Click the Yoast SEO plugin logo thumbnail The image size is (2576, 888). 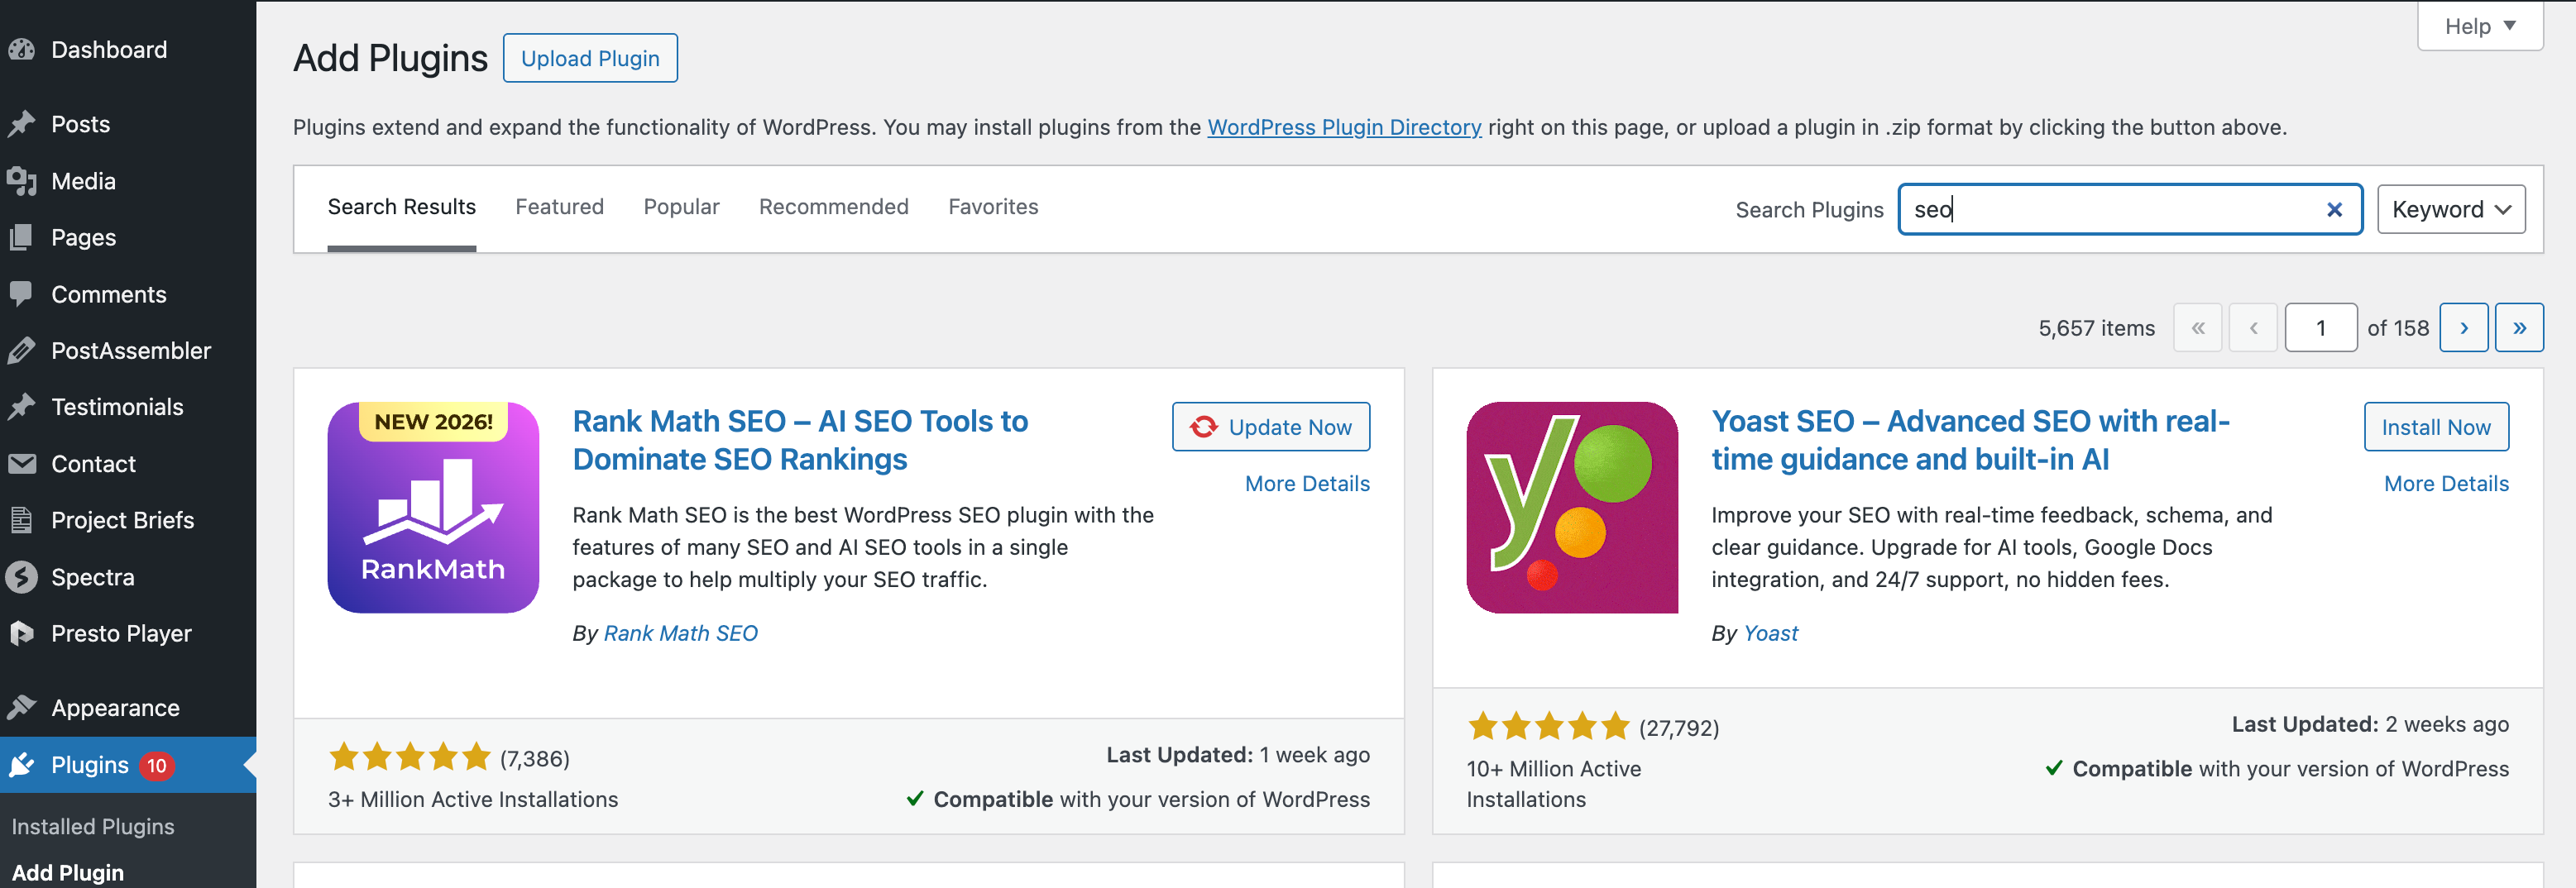pos(1572,507)
